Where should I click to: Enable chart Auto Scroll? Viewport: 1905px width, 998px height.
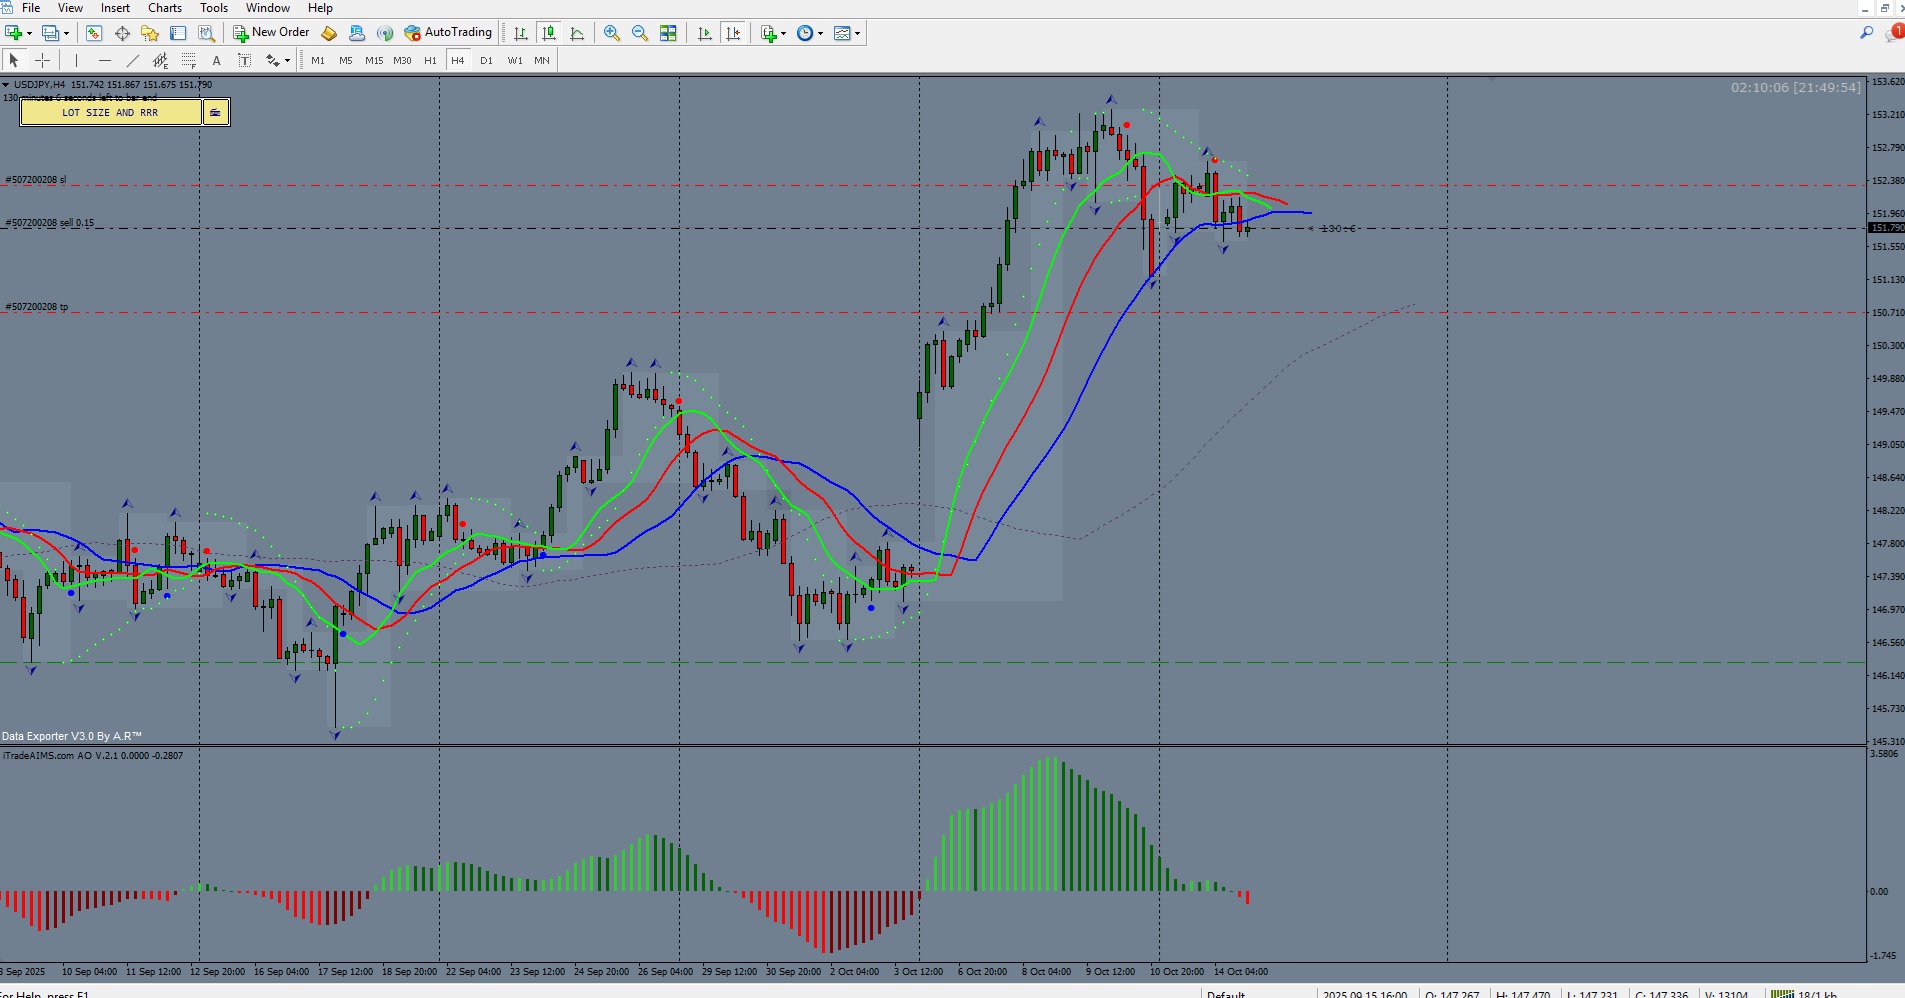[x=705, y=33]
